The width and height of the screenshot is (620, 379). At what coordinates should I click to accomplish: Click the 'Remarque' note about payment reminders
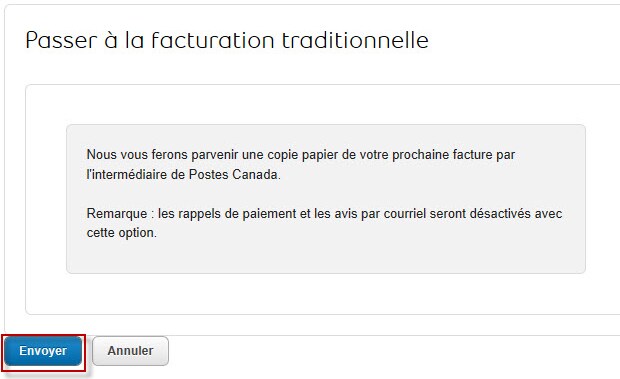tap(324, 223)
